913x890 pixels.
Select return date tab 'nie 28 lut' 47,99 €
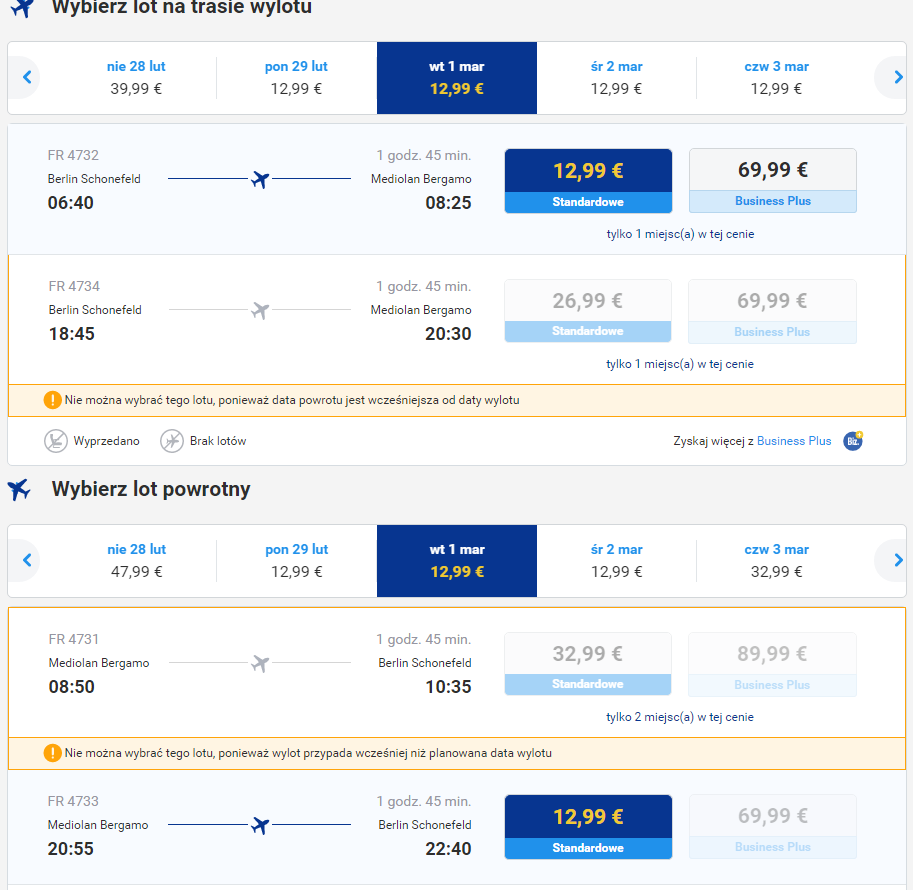[x=136, y=560]
